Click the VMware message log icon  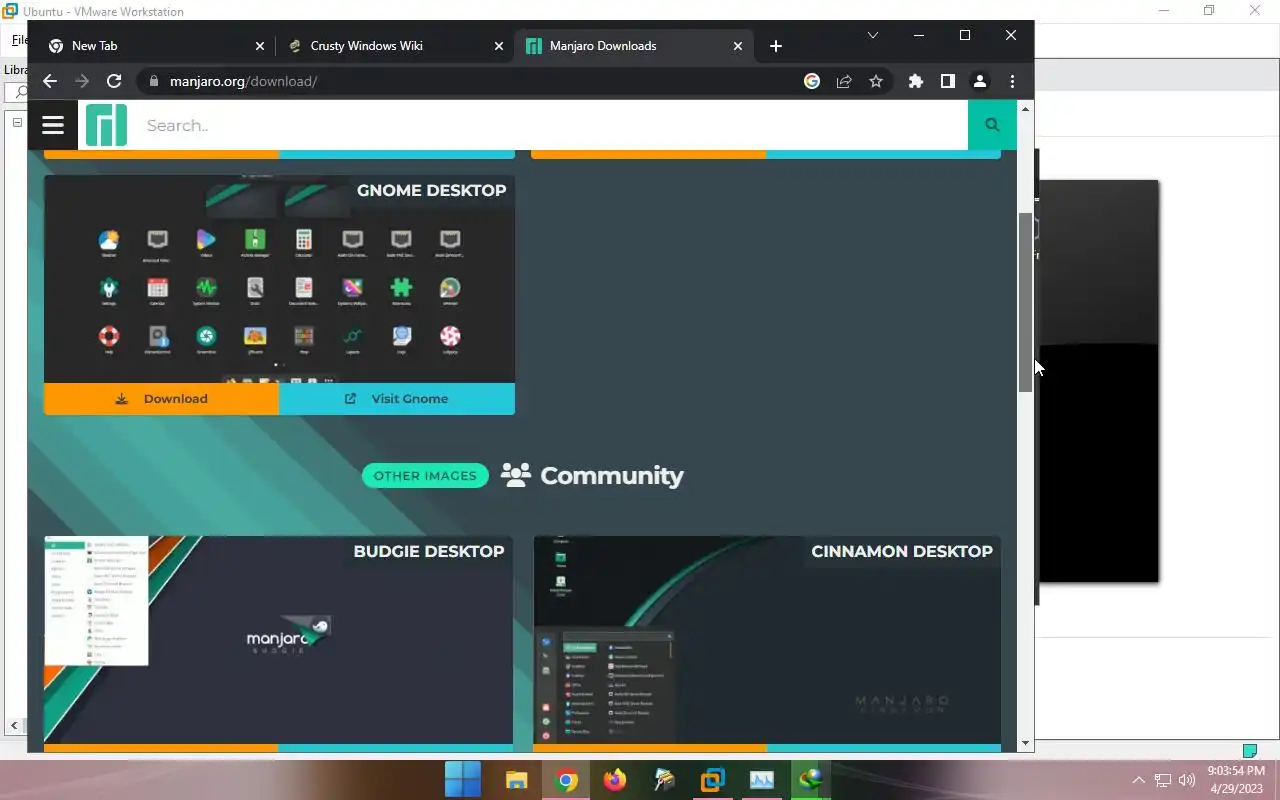point(1249,751)
